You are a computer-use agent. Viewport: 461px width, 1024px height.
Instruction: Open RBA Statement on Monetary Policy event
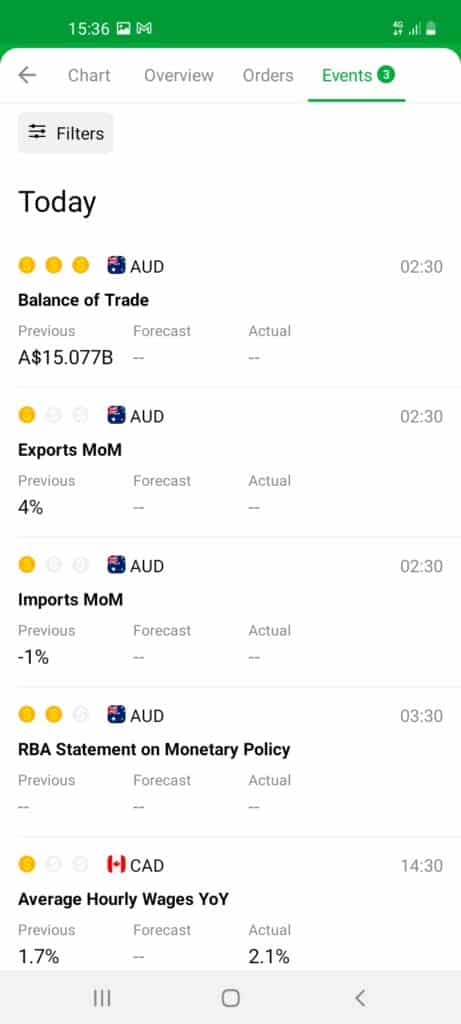[230, 761]
